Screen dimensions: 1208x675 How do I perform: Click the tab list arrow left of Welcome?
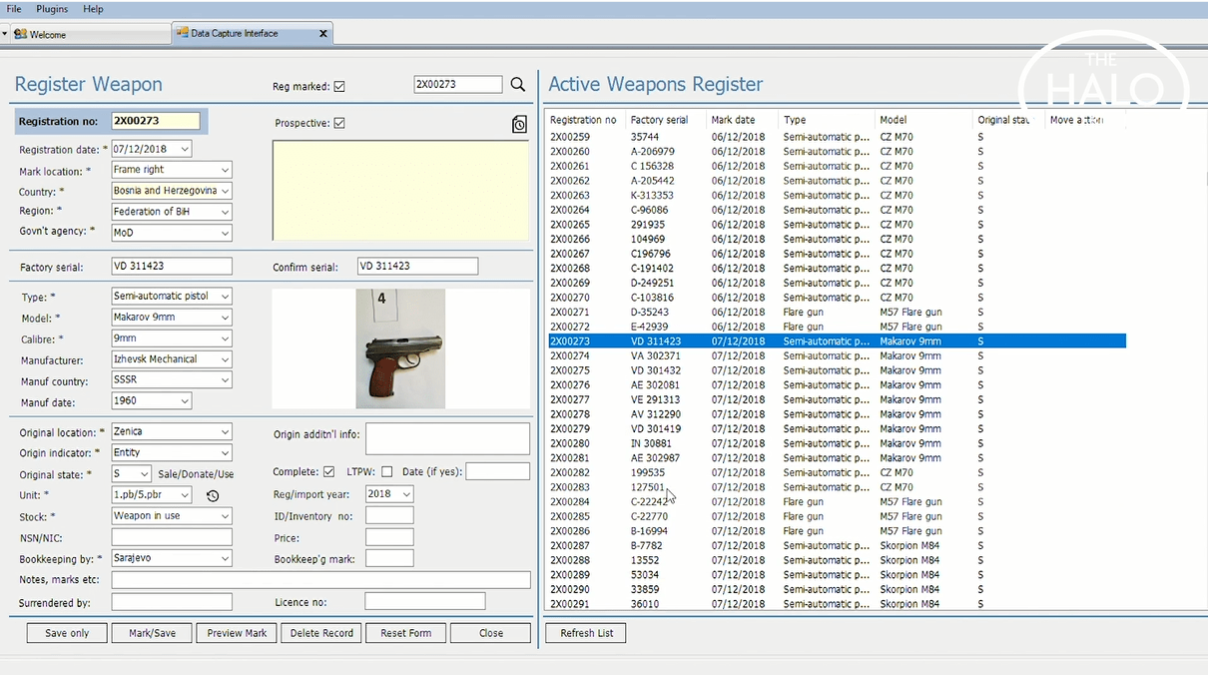5,34
